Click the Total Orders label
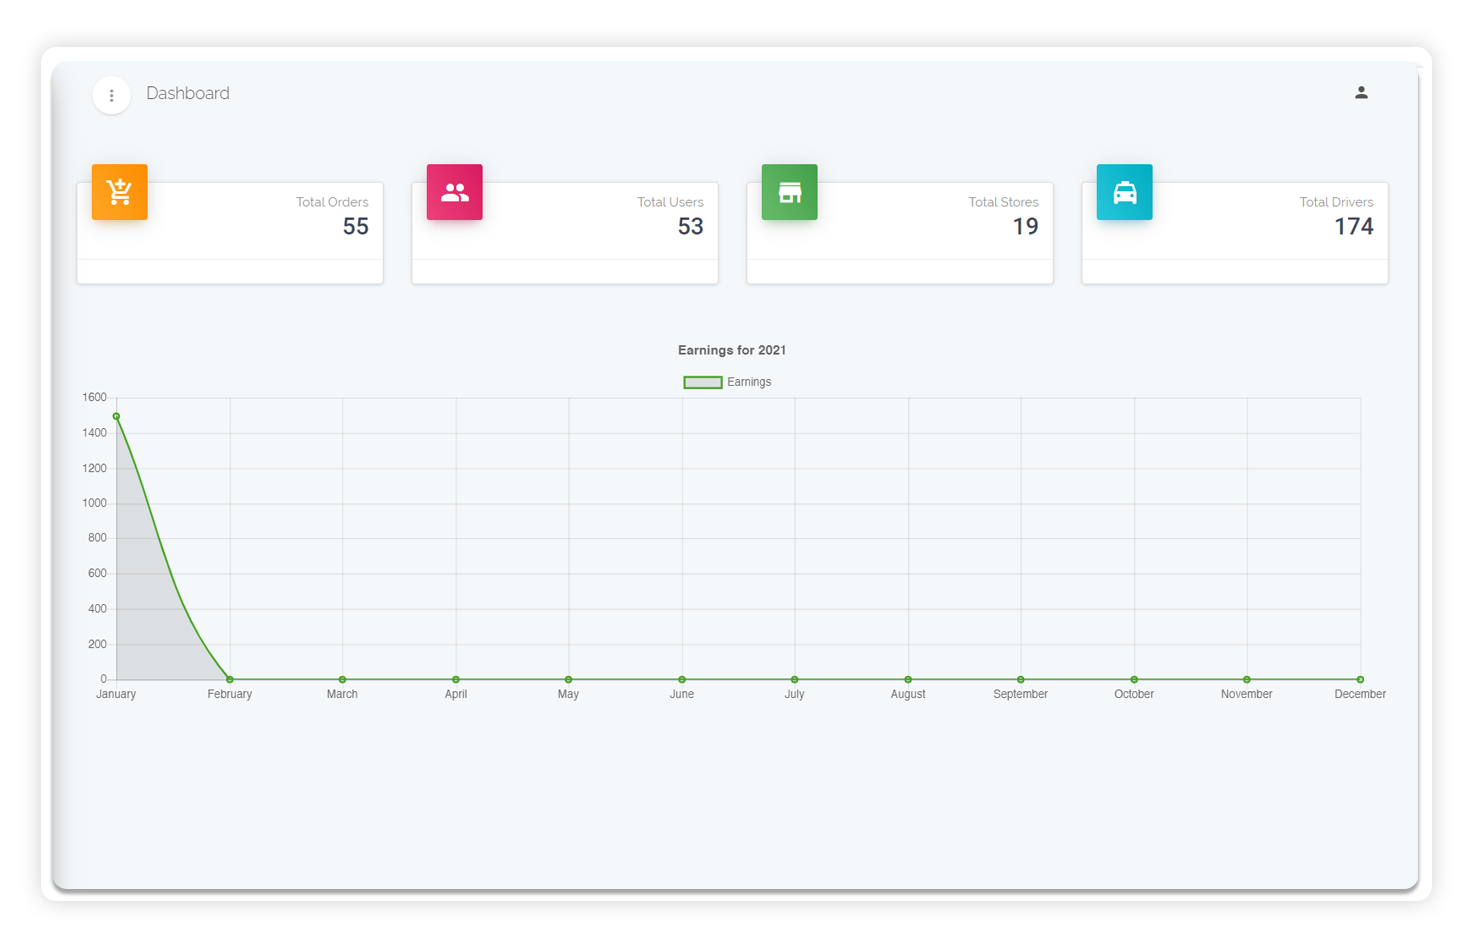Viewport: 1481px width, 950px height. 332,202
